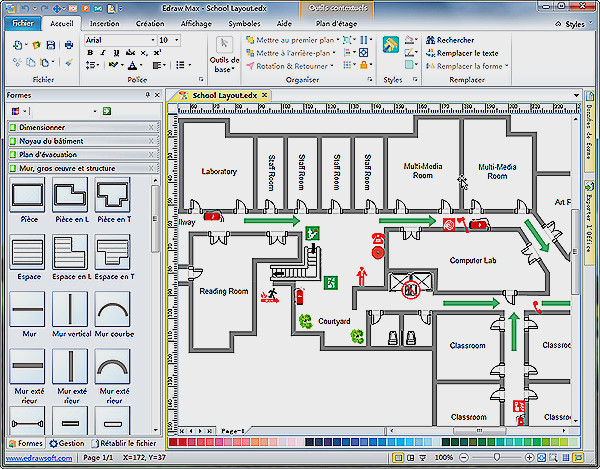The width and height of the screenshot is (600, 469).
Task: Select the red fire extinguisher symbol in Courtyard
Action: click(300, 296)
